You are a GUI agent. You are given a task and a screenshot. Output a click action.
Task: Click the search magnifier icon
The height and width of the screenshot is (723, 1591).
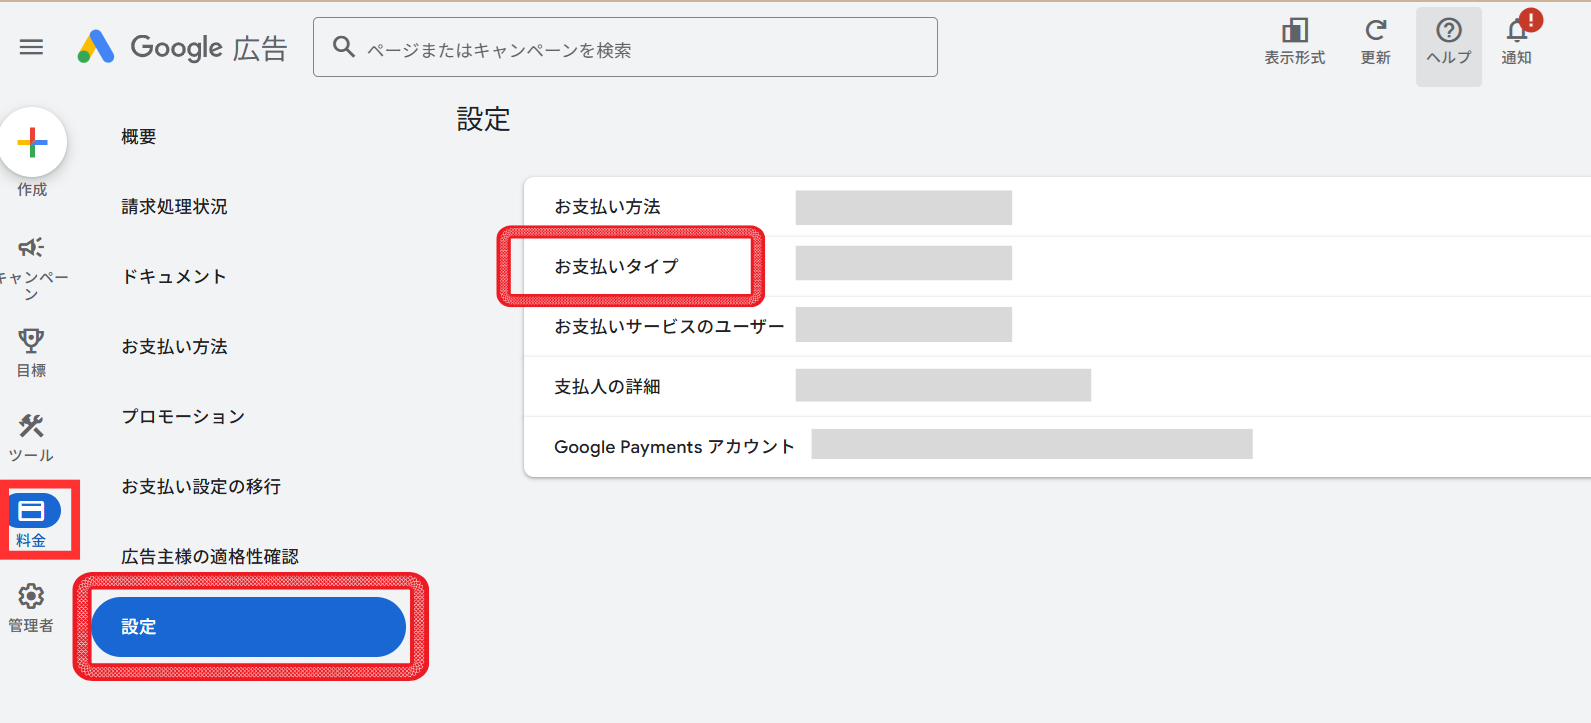point(344,47)
